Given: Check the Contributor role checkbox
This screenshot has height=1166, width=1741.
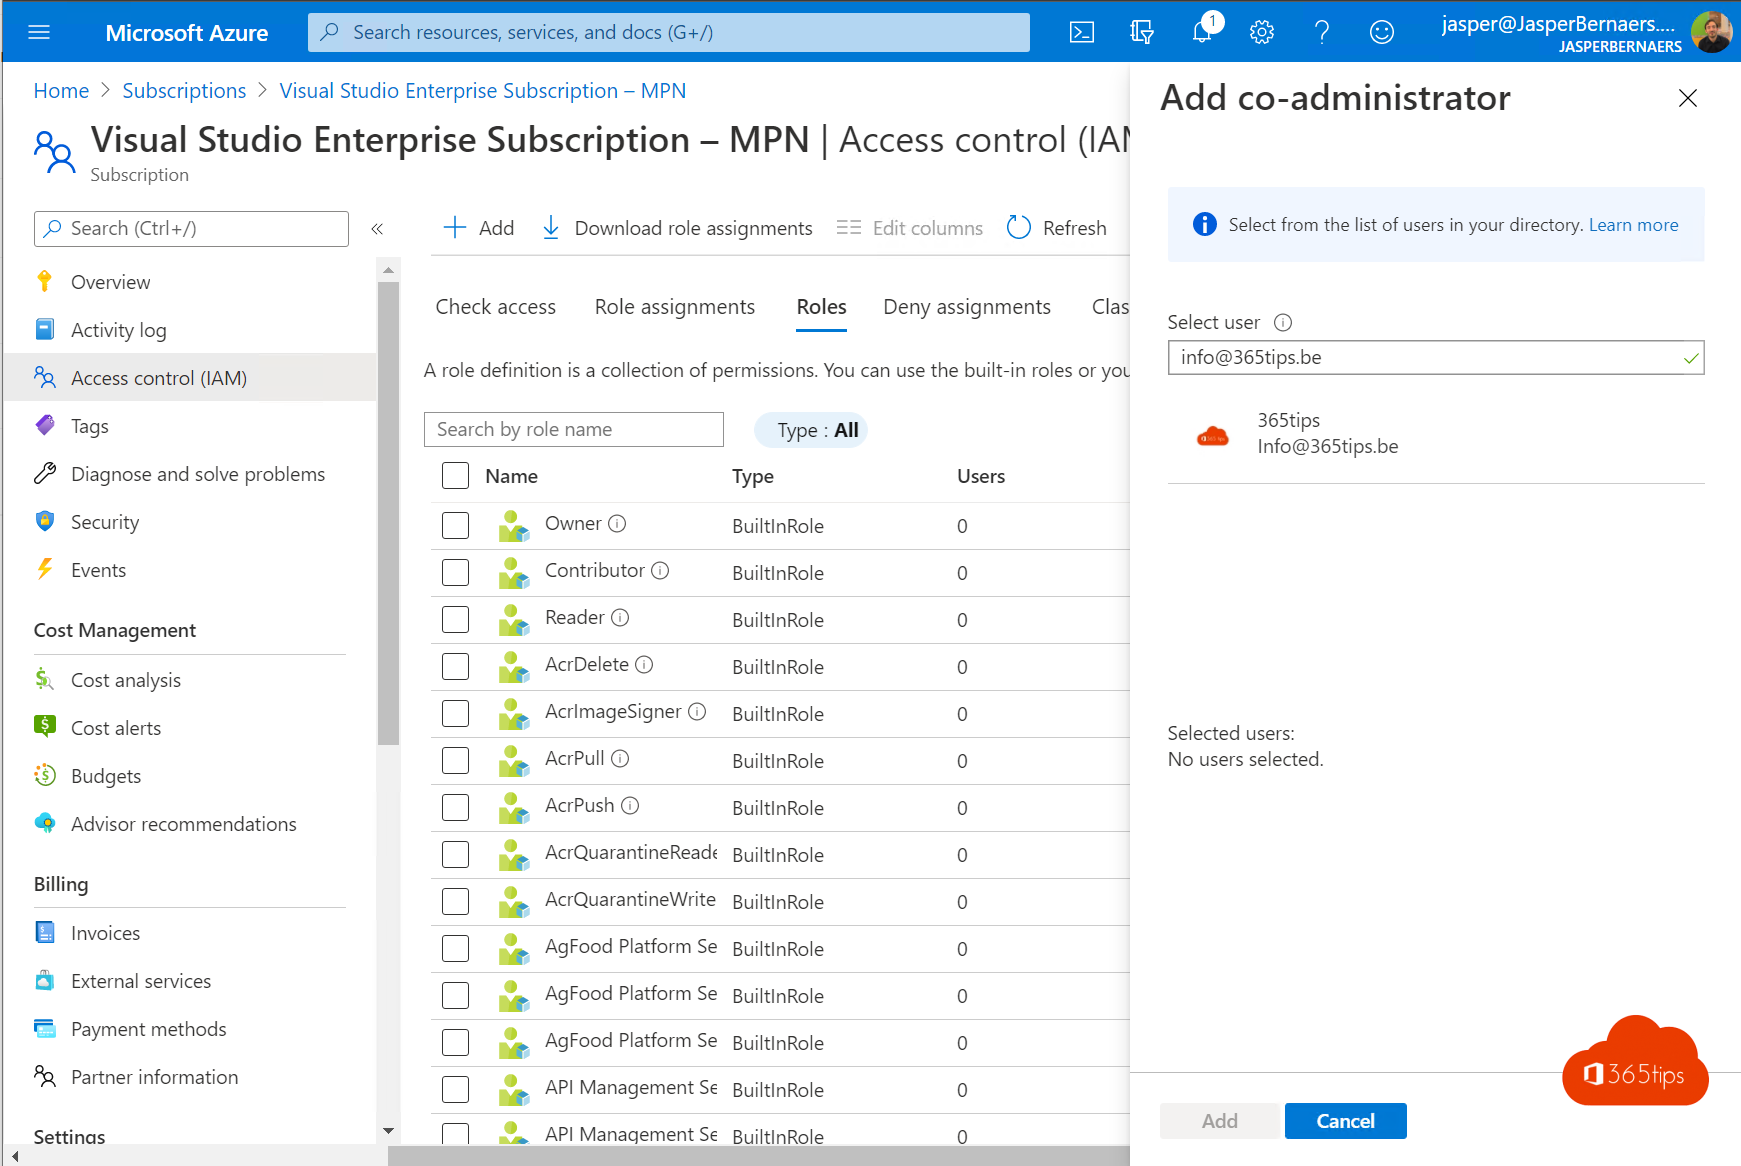Looking at the screenshot, I should [x=455, y=572].
